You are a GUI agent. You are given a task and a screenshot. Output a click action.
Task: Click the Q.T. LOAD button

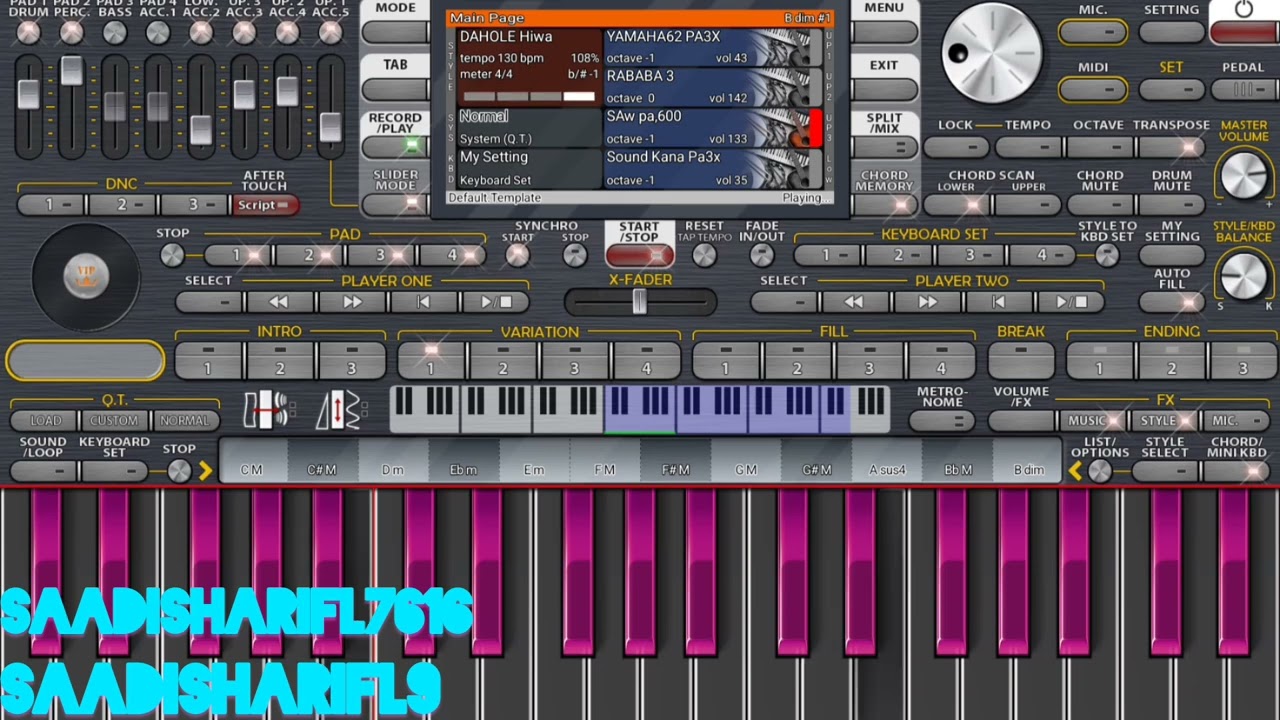tap(45, 421)
